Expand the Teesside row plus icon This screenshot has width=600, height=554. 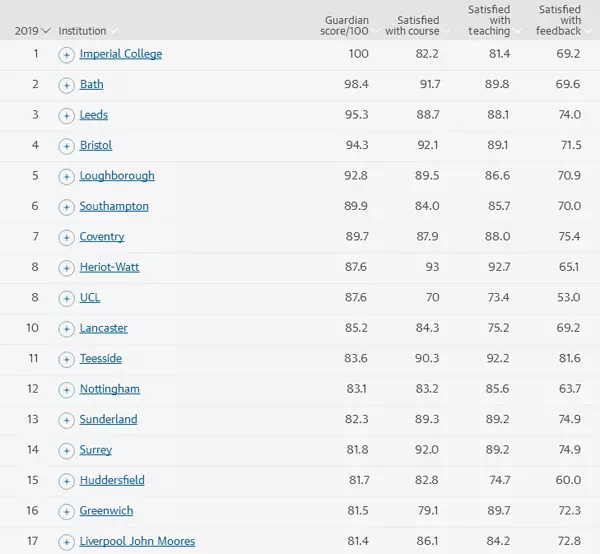(x=66, y=359)
